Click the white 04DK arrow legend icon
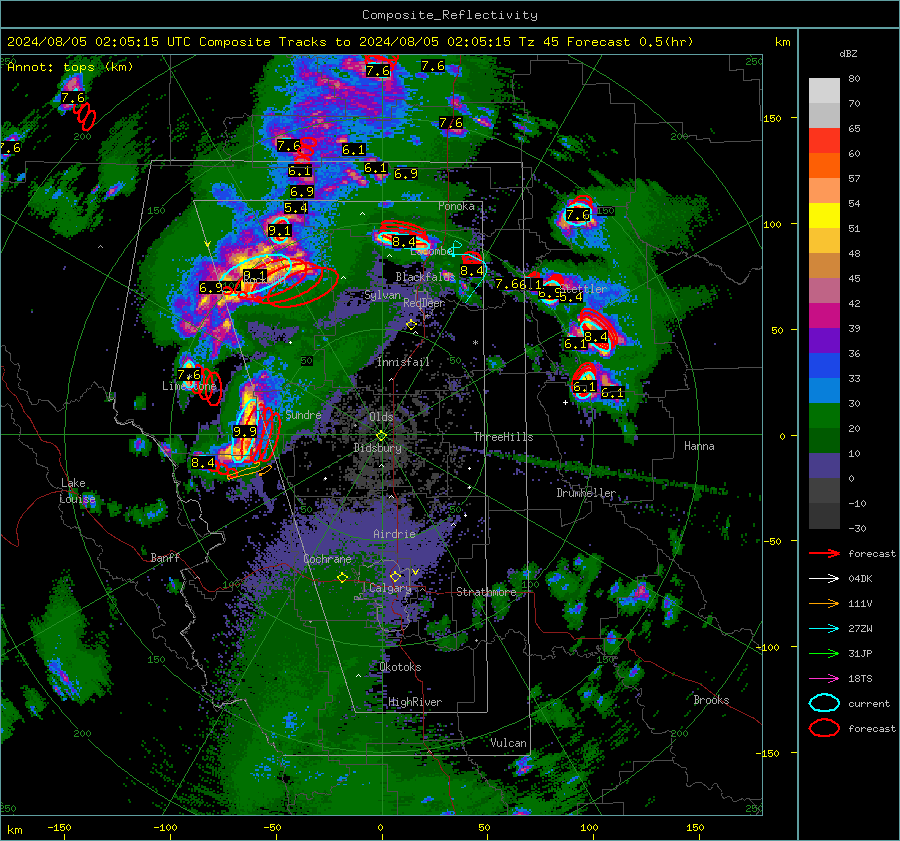The height and width of the screenshot is (841, 900). coord(824,579)
